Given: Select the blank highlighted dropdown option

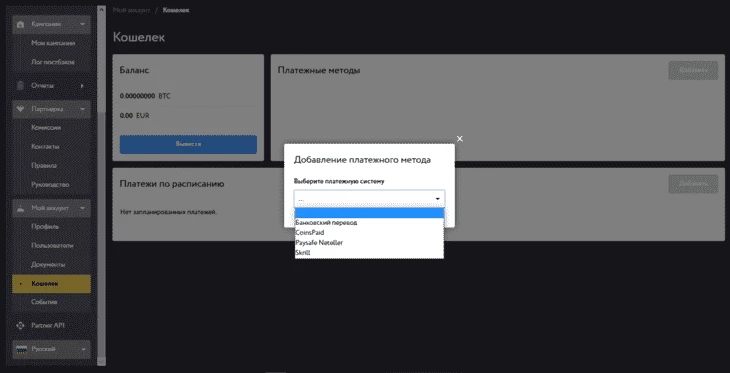Looking at the screenshot, I should 369,213.
